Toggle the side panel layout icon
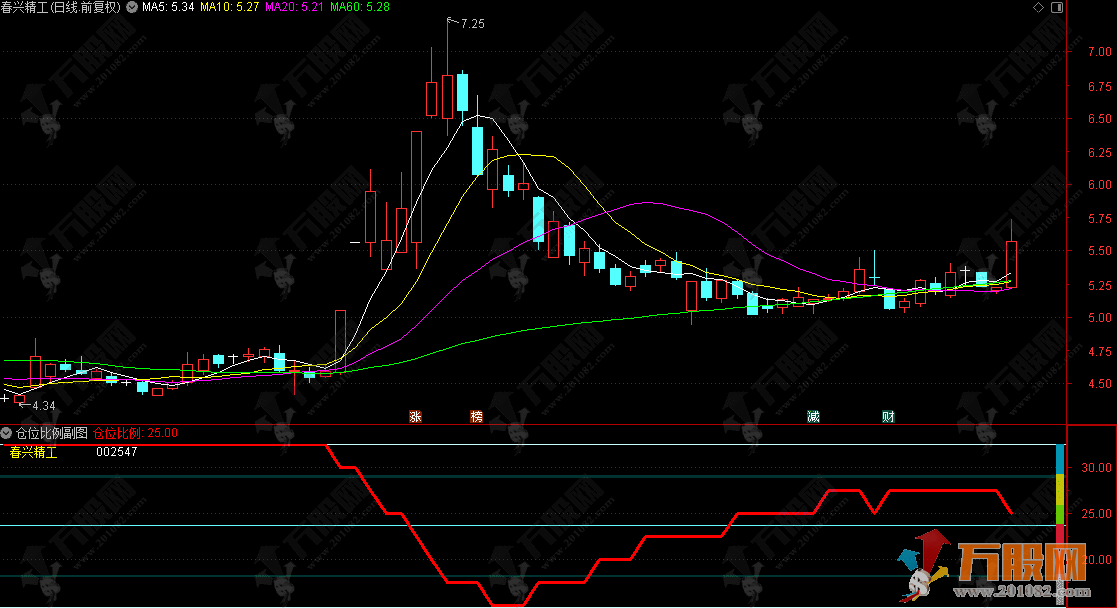 coord(1056,7)
